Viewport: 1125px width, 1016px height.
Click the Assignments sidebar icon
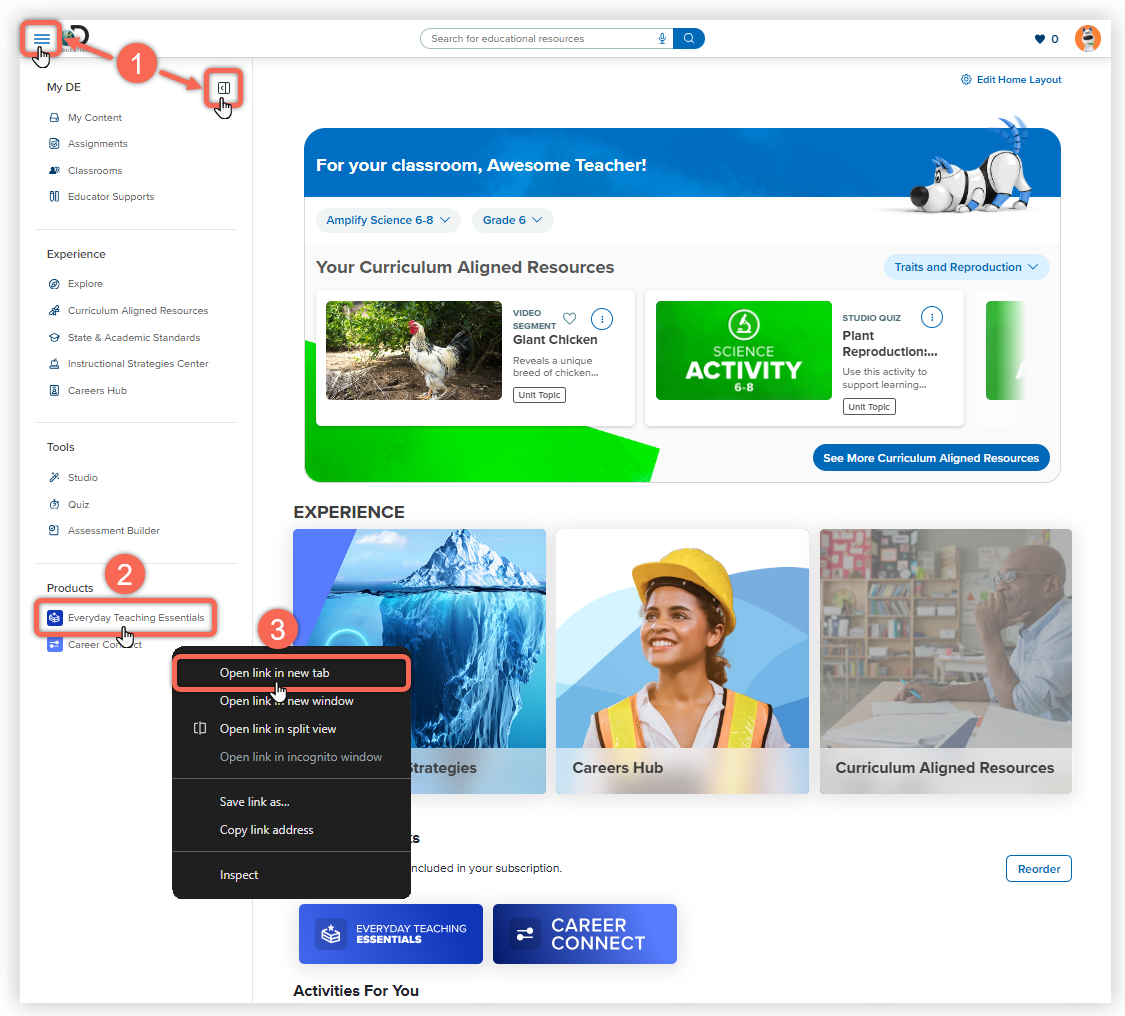[x=55, y=144]
